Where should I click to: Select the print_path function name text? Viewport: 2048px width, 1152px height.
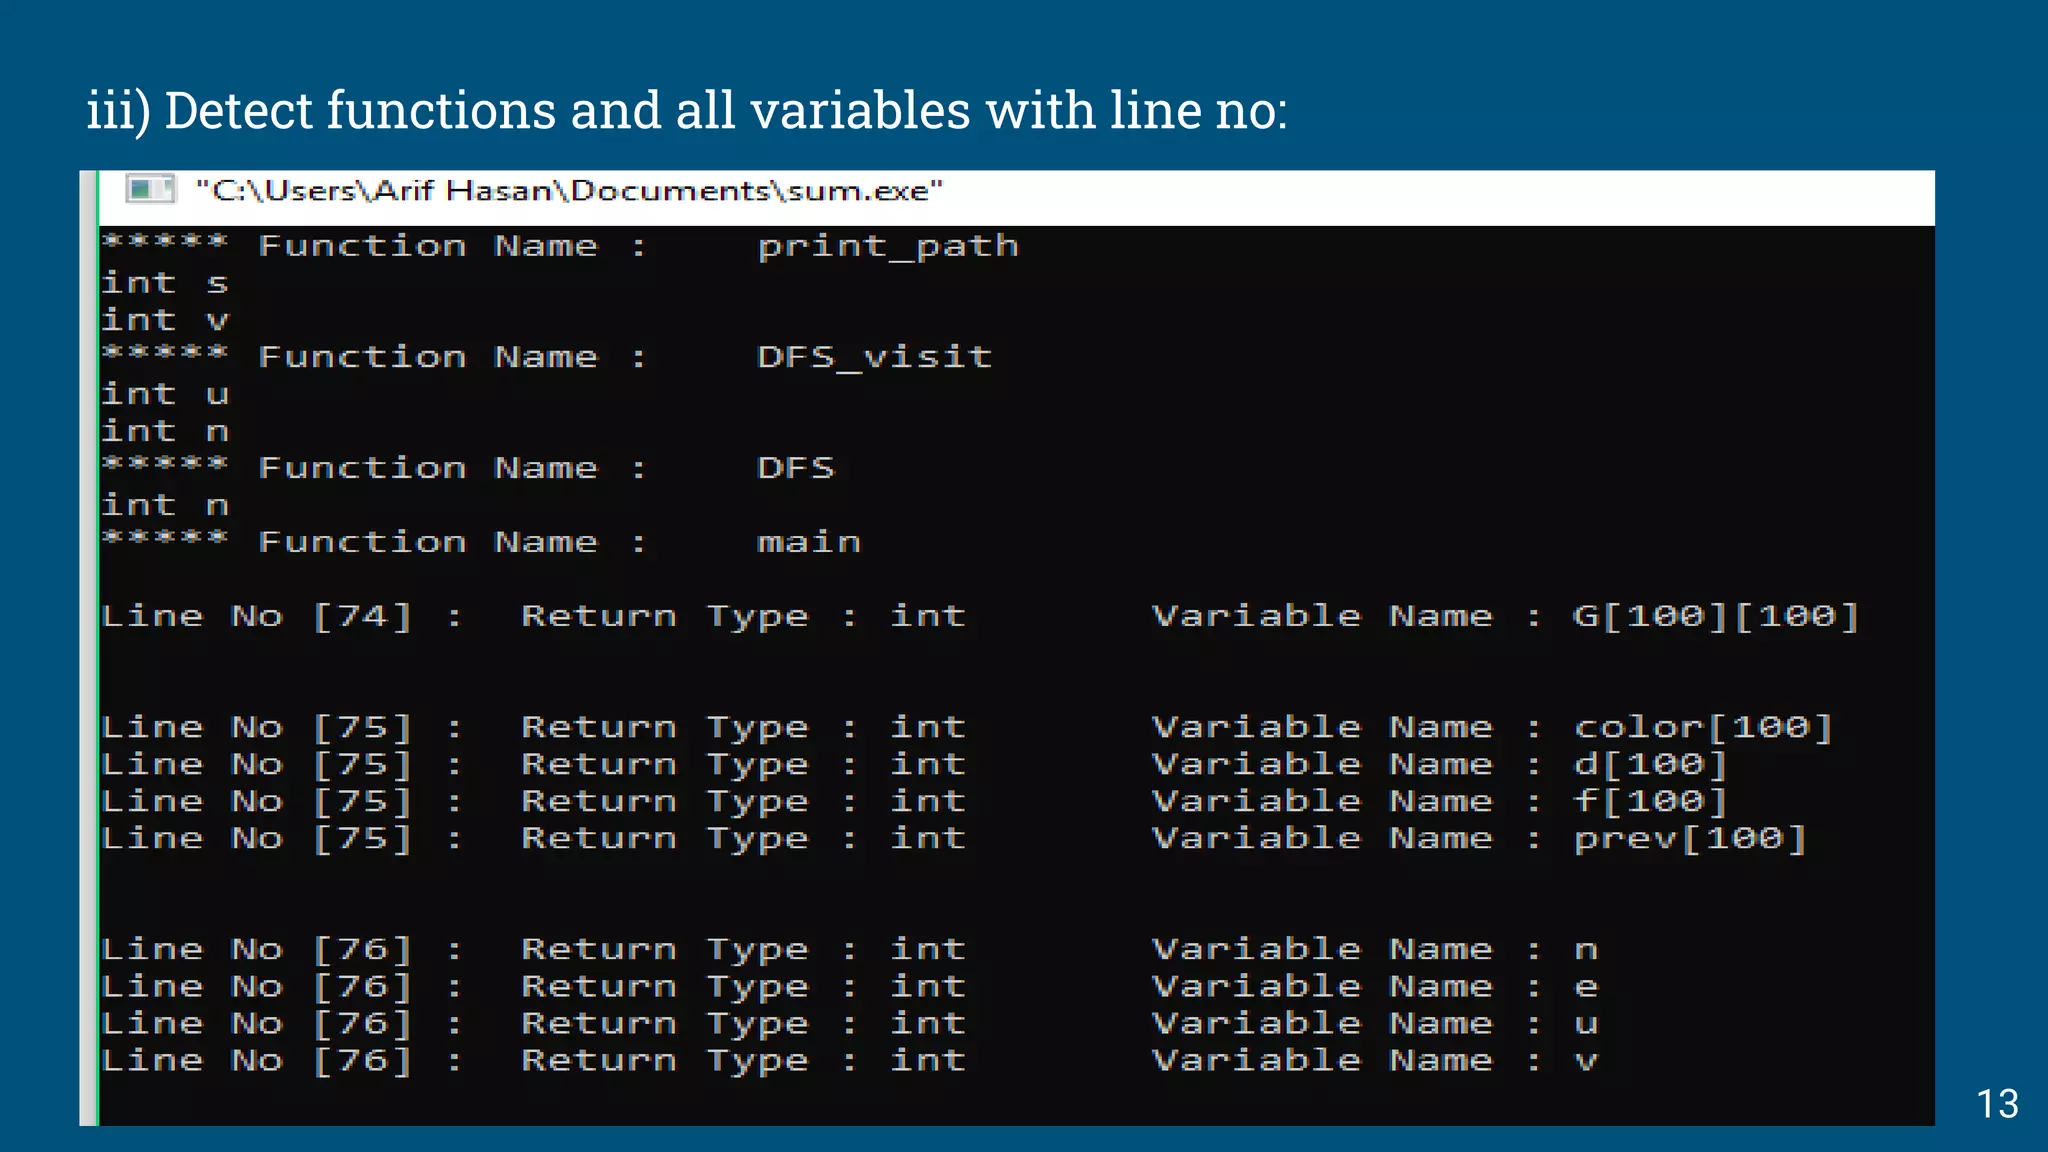[887, 246]
